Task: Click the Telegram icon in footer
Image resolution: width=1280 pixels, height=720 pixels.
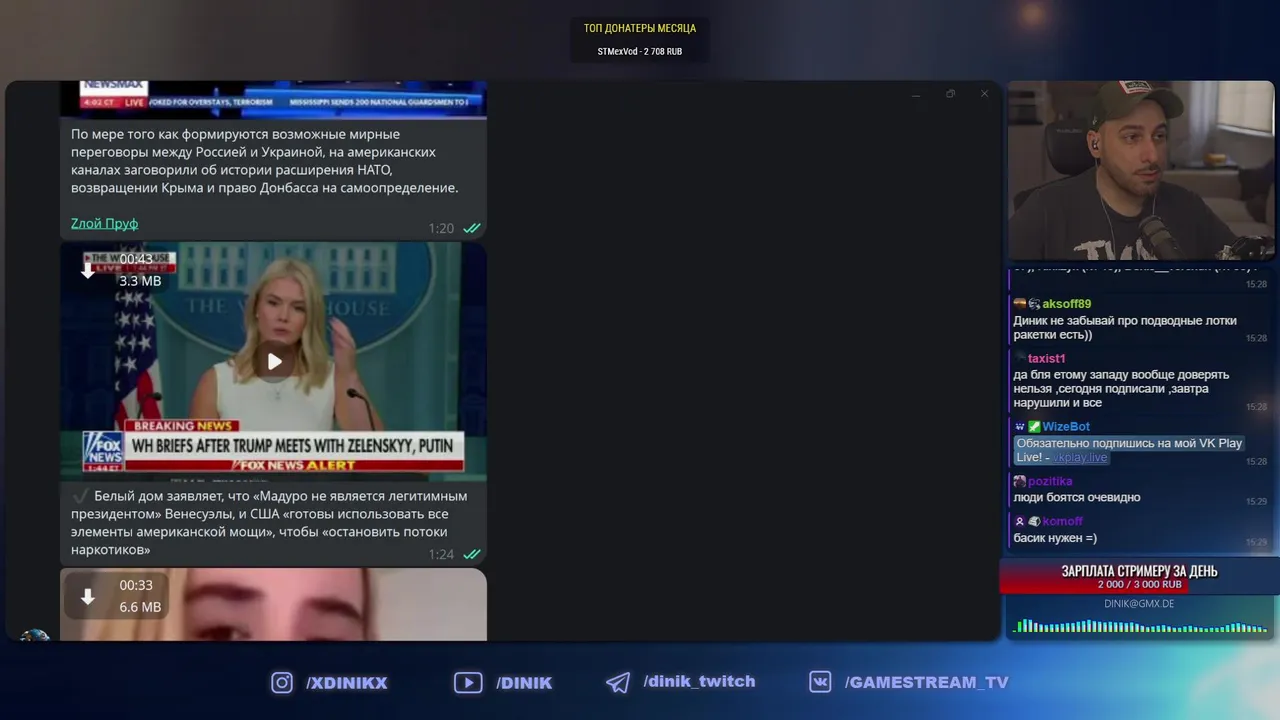Action: pyautogui.click(x=618, y=682)
